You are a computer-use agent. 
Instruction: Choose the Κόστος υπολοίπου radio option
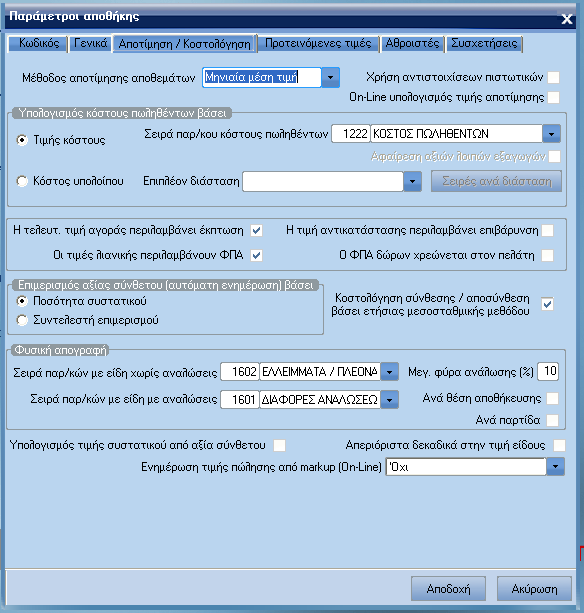pyautogui.click(x=22, y=181)
